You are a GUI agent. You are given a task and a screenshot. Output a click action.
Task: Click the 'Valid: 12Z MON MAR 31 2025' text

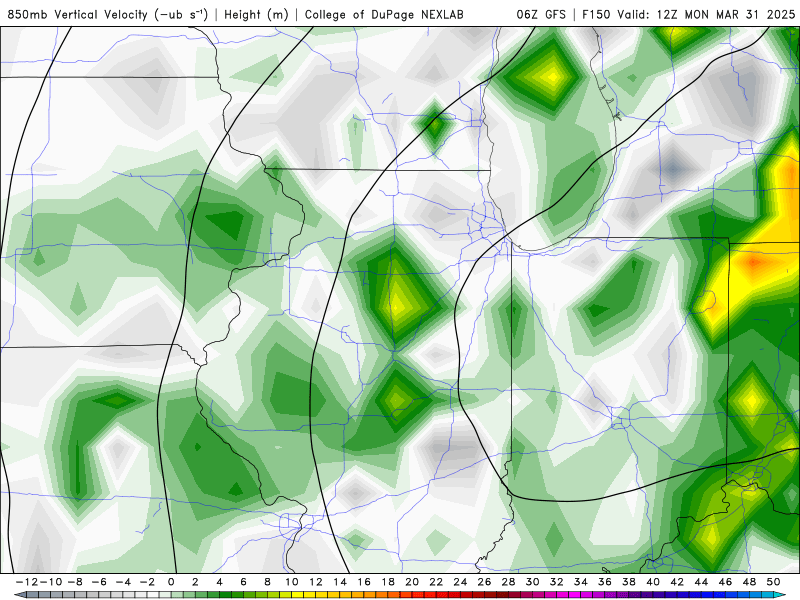click(x=706, y=14)
